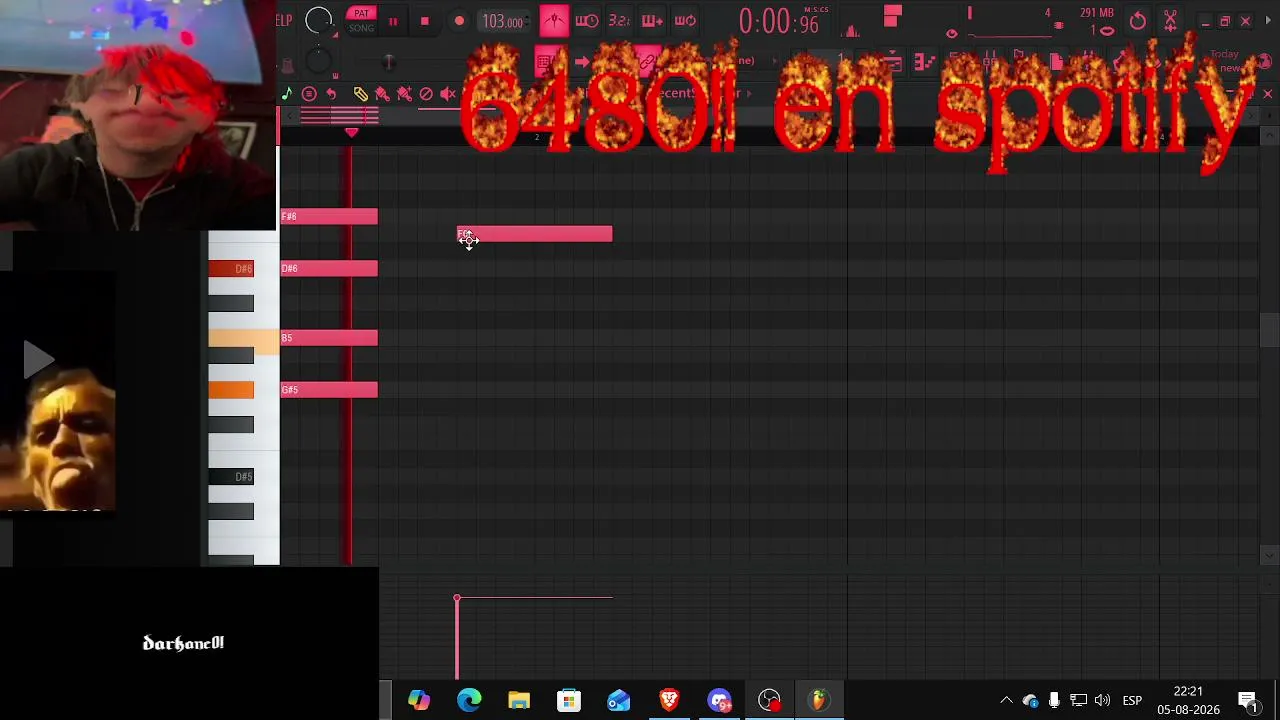Select the Paint drums brush tool
The image size is (1280, 720).
click(404, 94)
